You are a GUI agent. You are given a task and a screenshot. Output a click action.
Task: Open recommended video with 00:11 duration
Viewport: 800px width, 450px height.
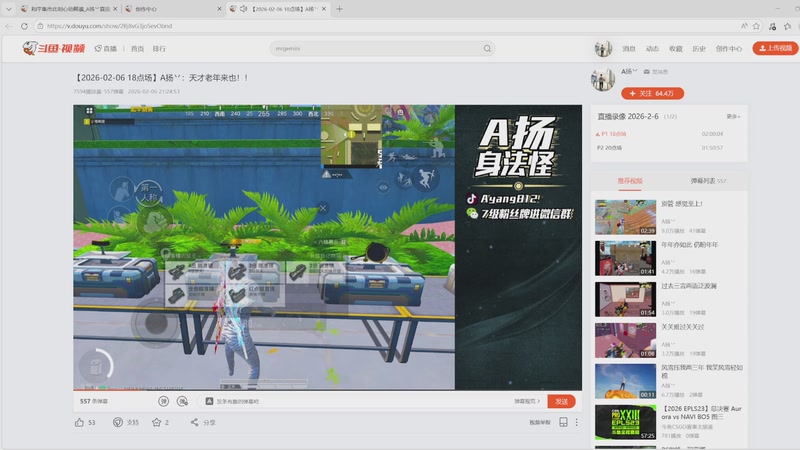click(625, 381)
